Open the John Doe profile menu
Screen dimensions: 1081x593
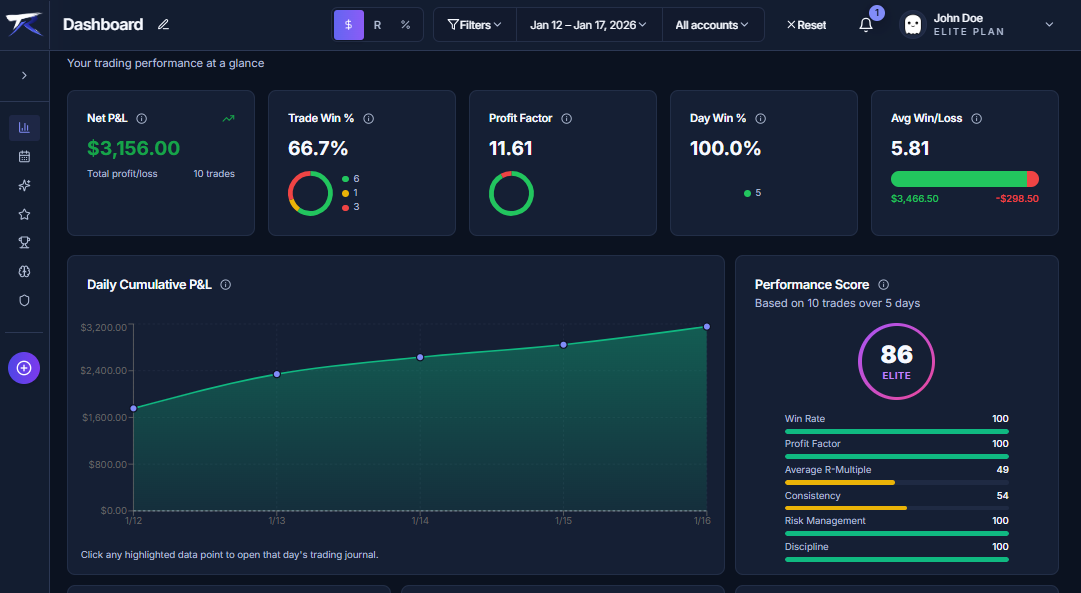(976, 25)
